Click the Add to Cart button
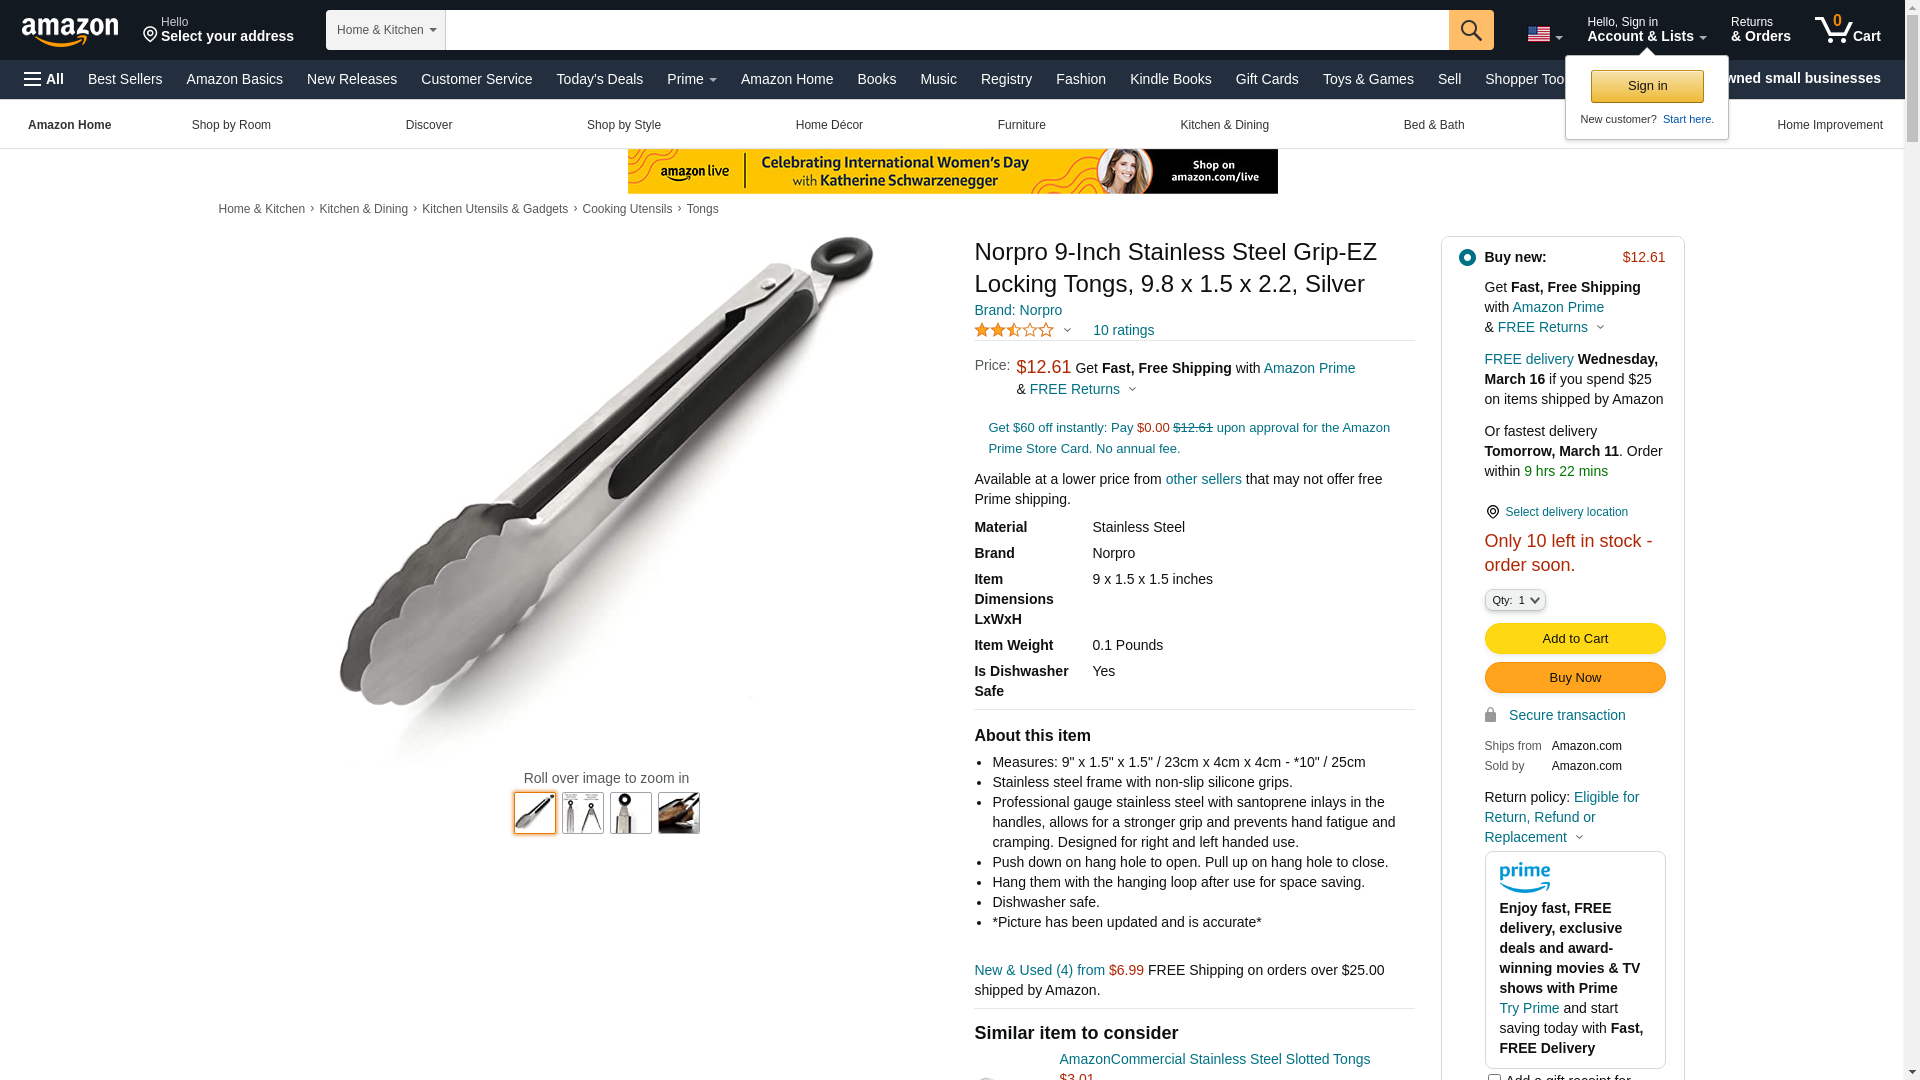The width and height of the screenshot is (1920, 1080). (1574, 639)
